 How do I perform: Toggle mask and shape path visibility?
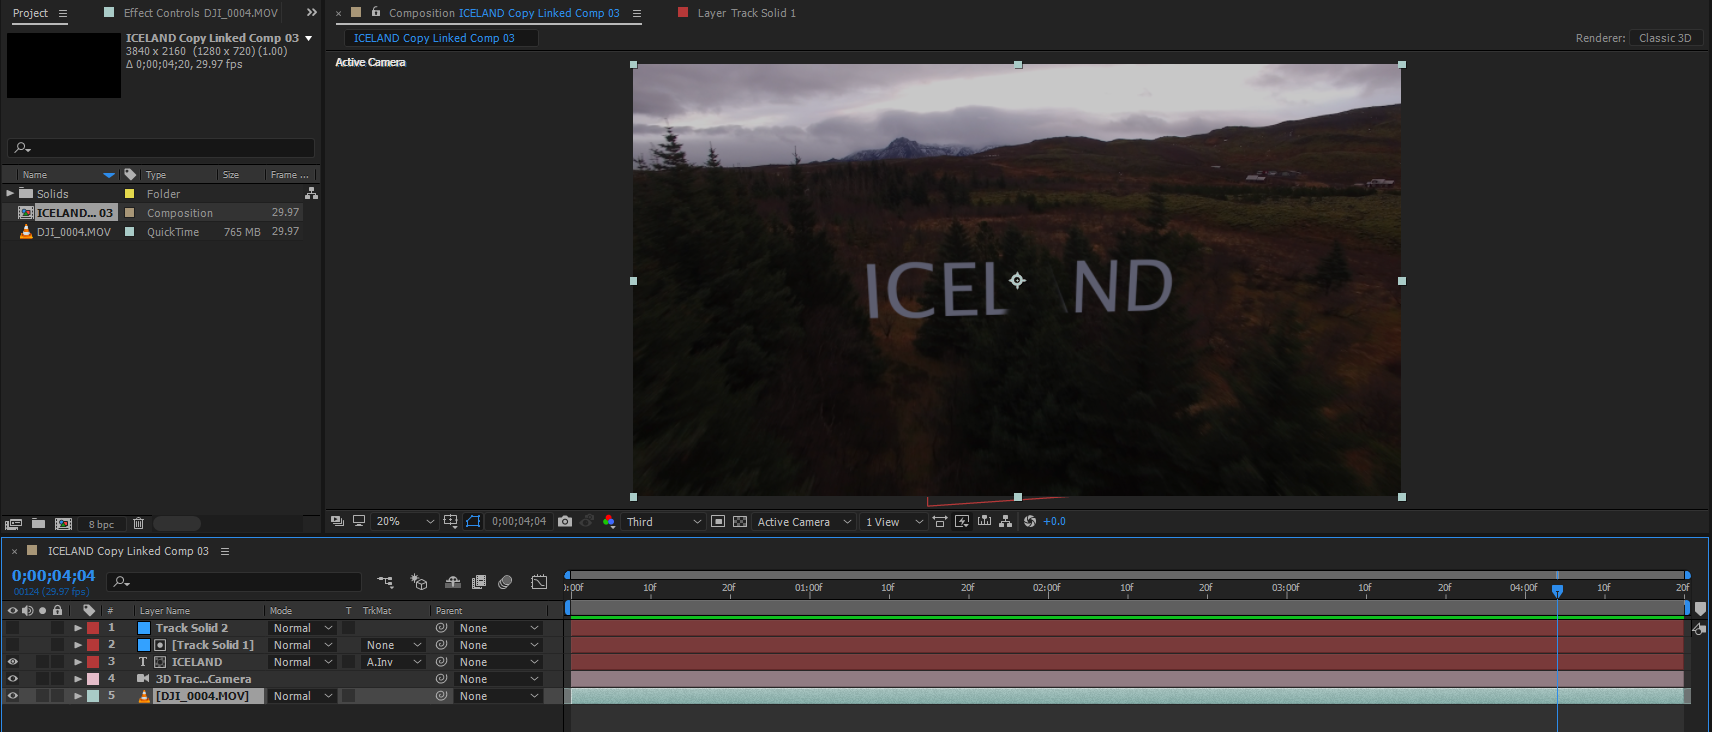473,521
